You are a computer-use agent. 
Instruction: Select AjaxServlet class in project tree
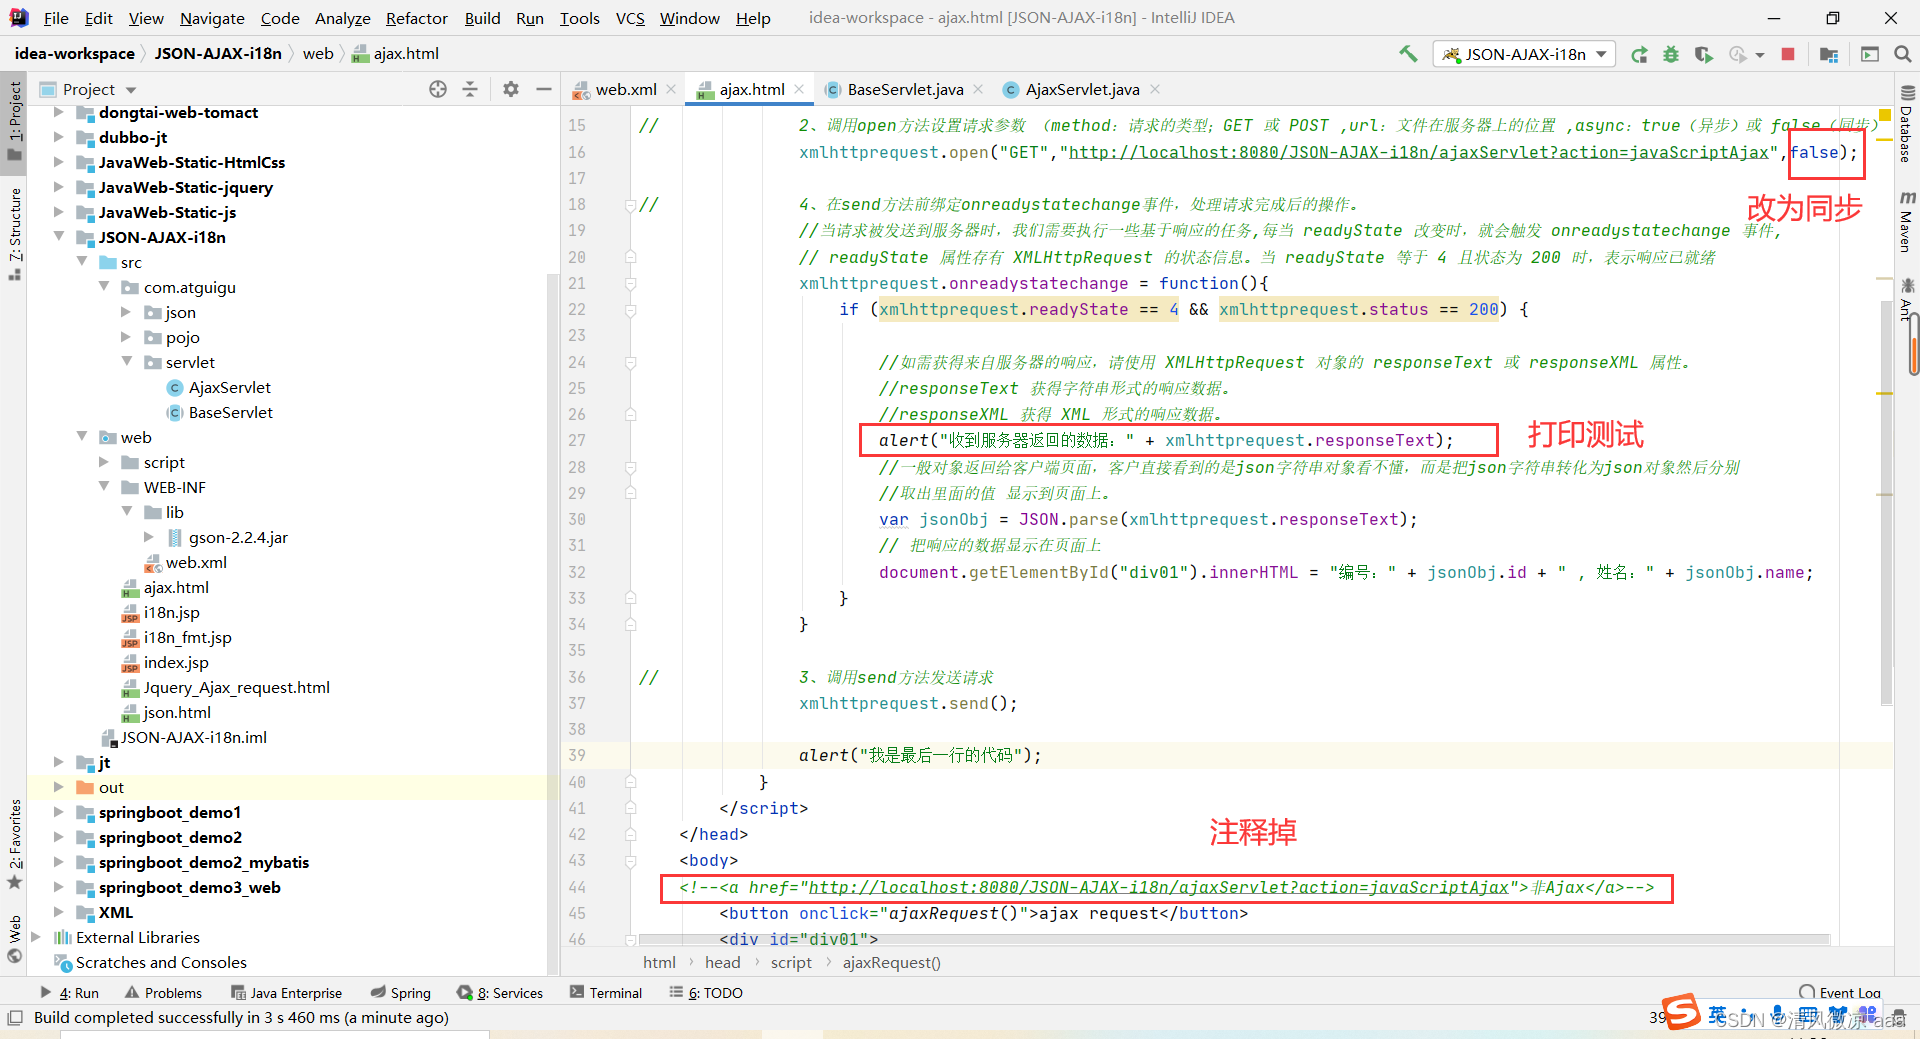230,387
